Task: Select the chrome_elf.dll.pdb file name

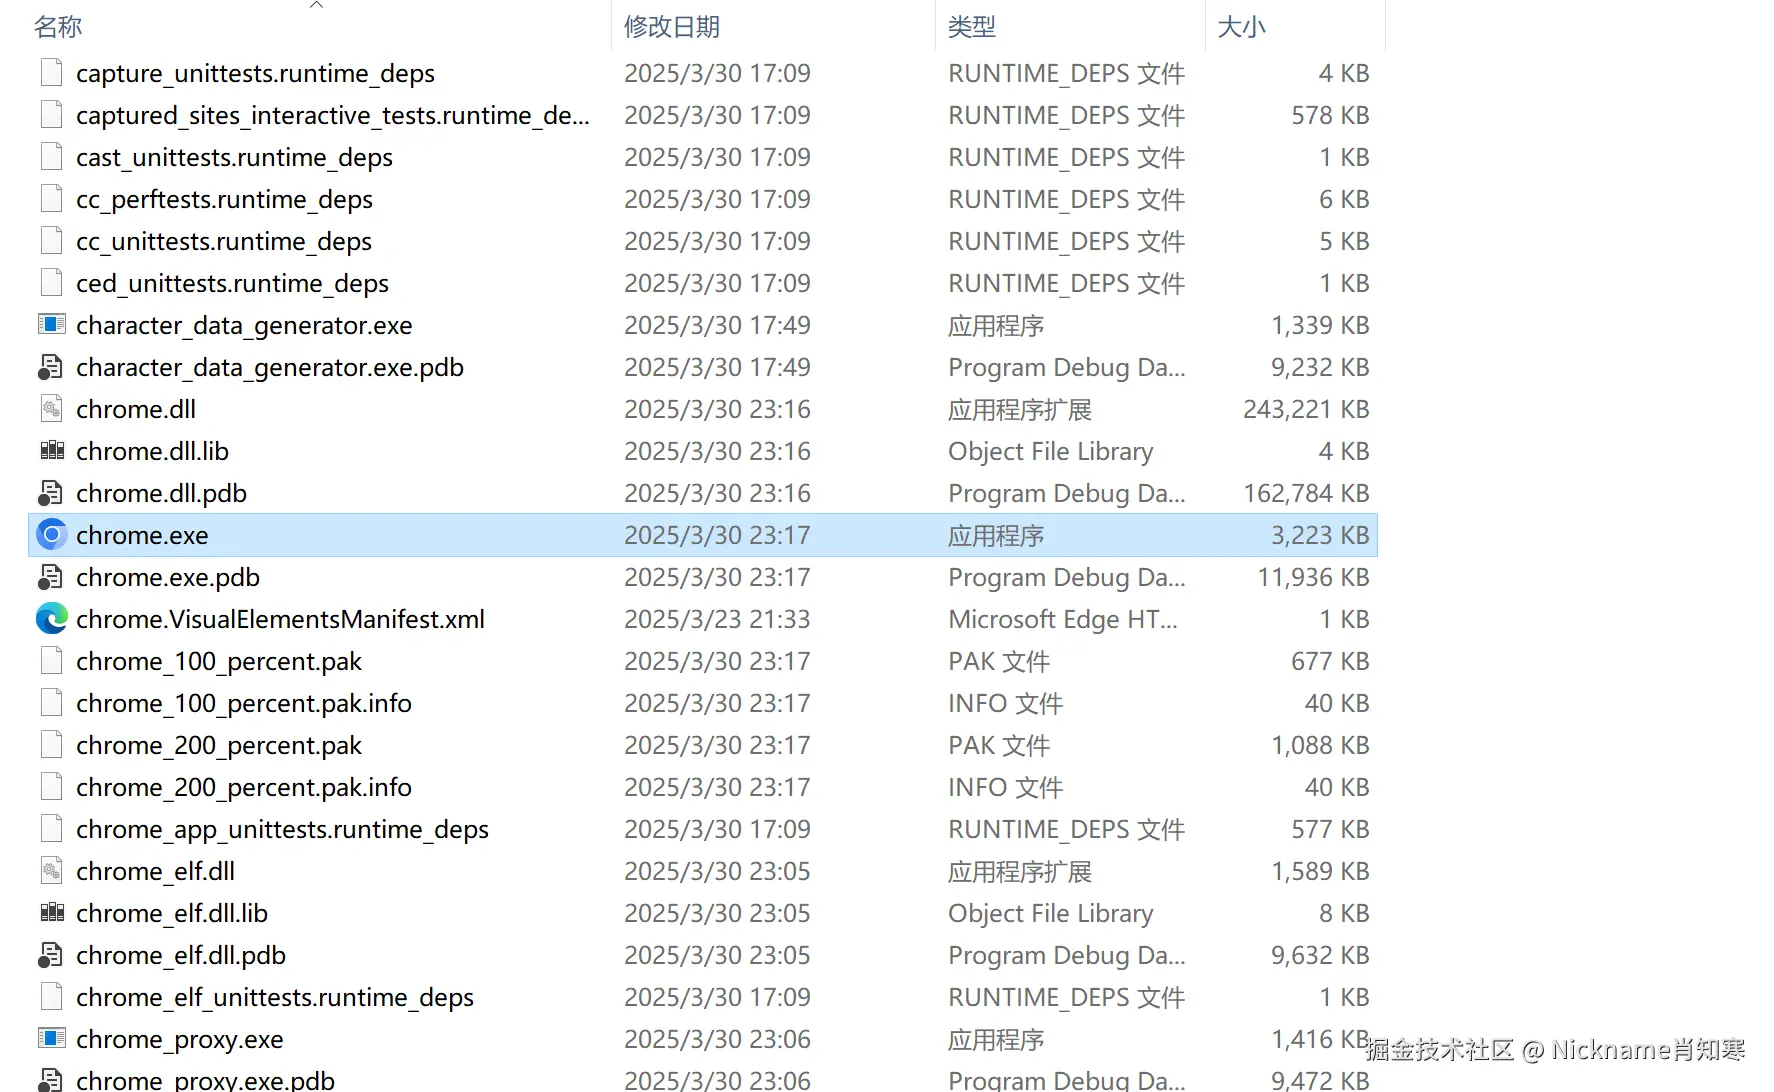Action: (181, 956)
